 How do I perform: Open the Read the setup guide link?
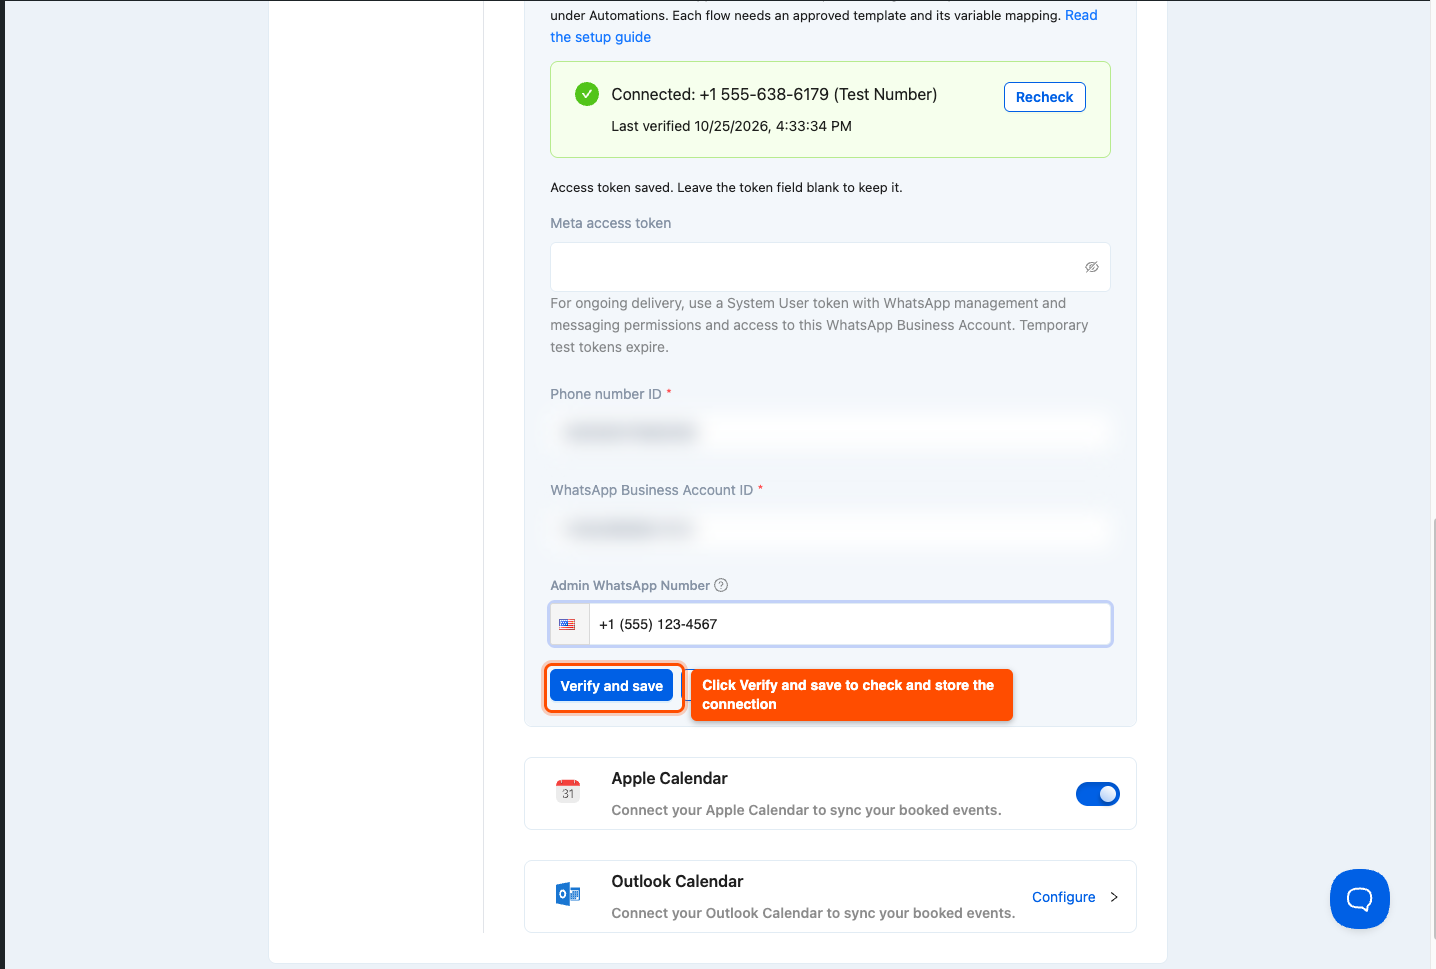(600, 37)
